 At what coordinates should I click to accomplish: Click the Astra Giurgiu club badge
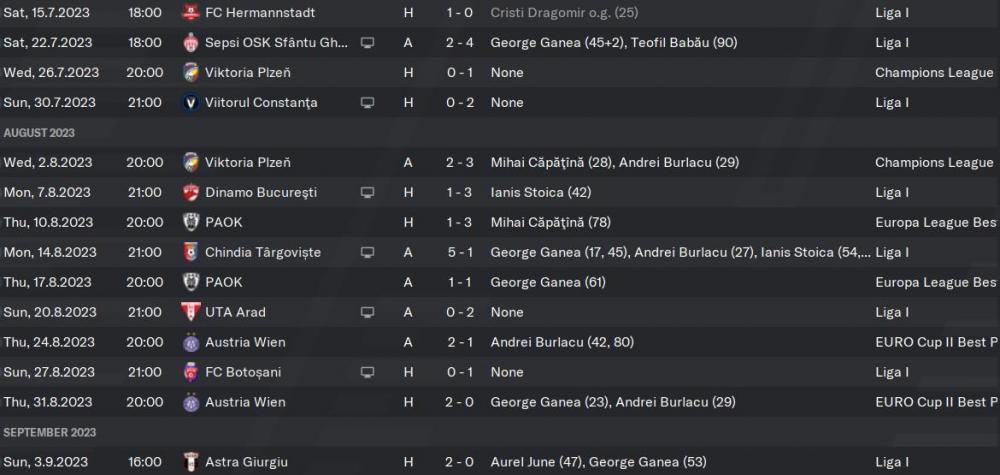point(190,462)
